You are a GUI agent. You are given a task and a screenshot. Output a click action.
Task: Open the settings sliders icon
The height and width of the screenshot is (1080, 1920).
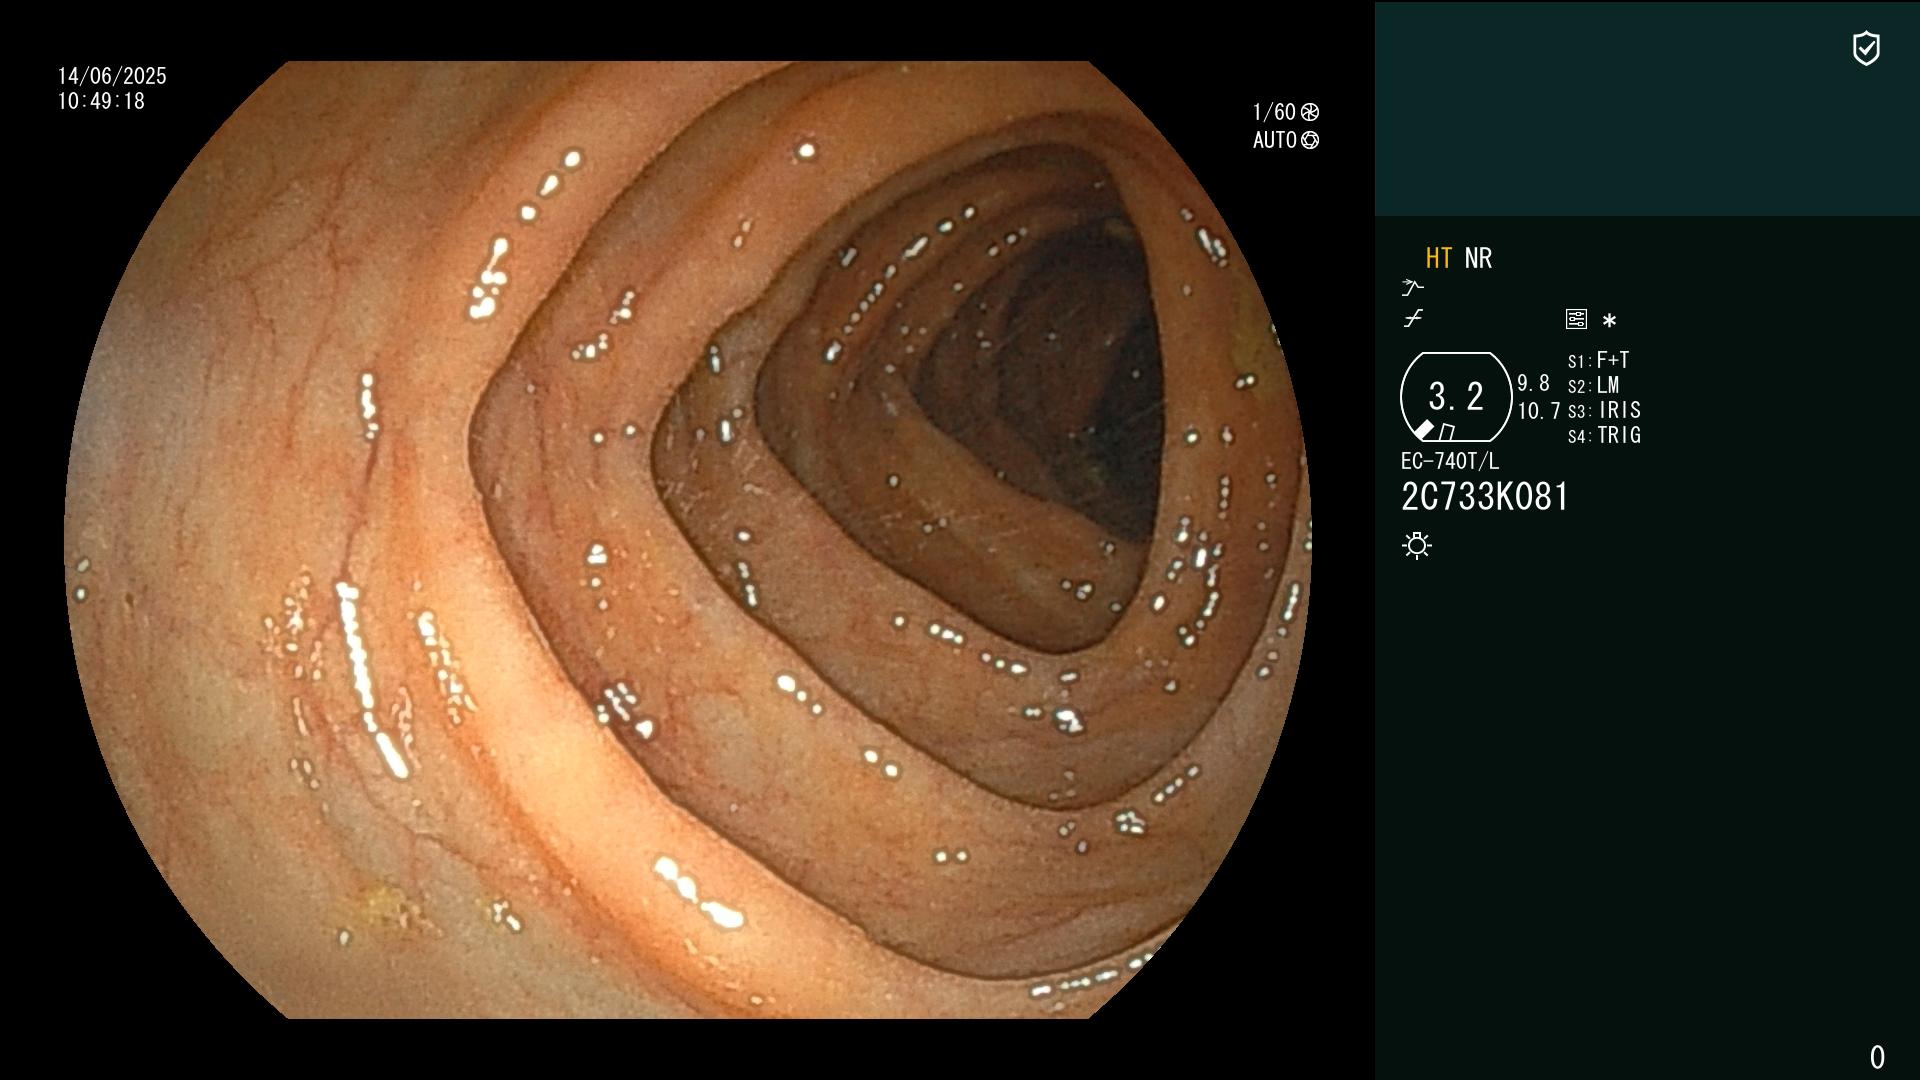tap(1576, 319)
